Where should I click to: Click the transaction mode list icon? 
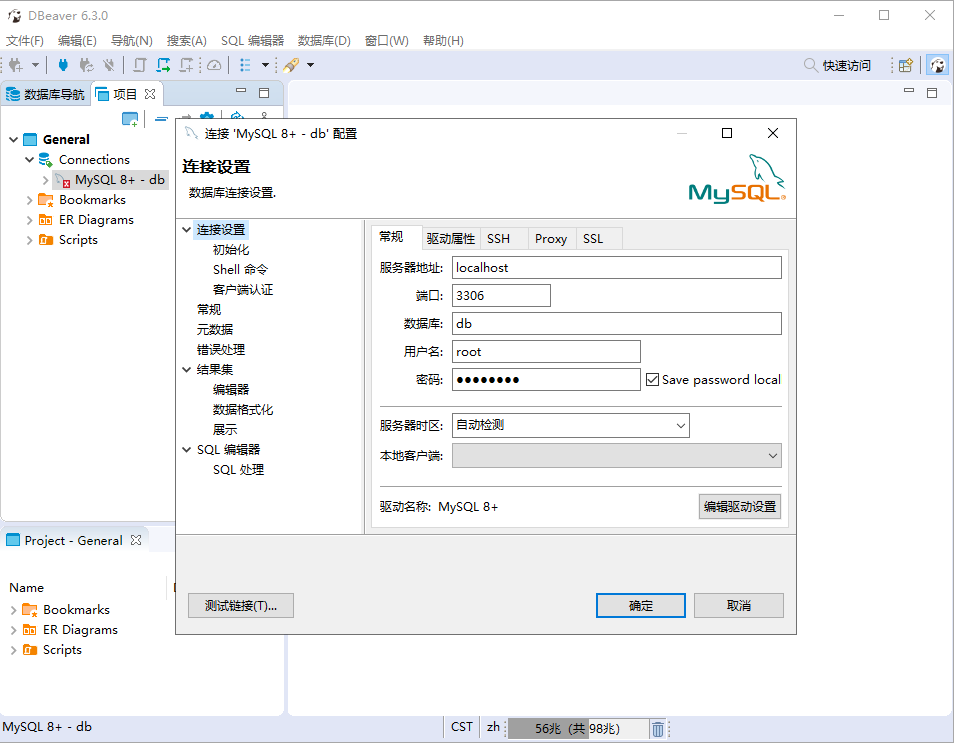(x=245, y=65)
